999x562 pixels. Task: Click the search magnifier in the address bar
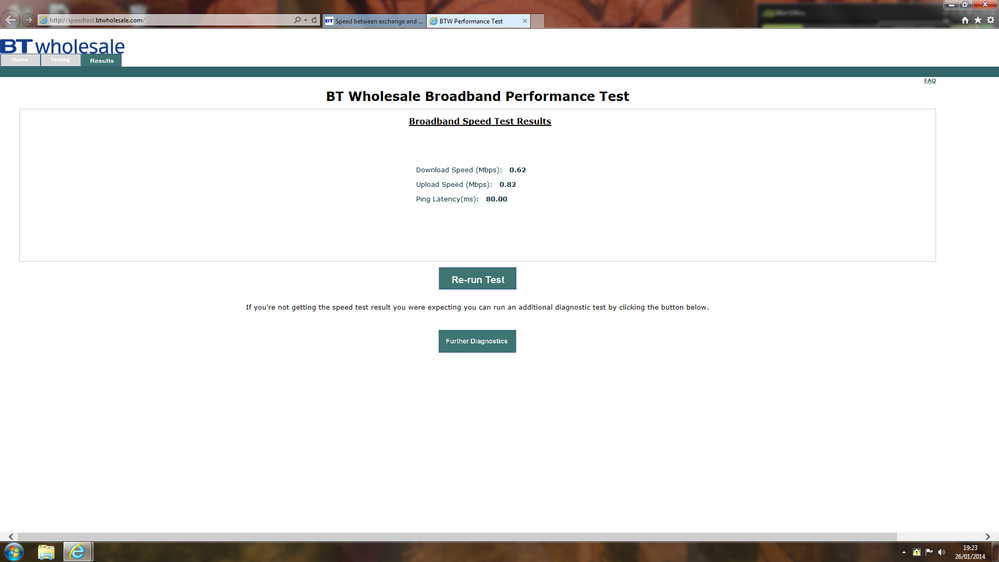click(297, 20)
